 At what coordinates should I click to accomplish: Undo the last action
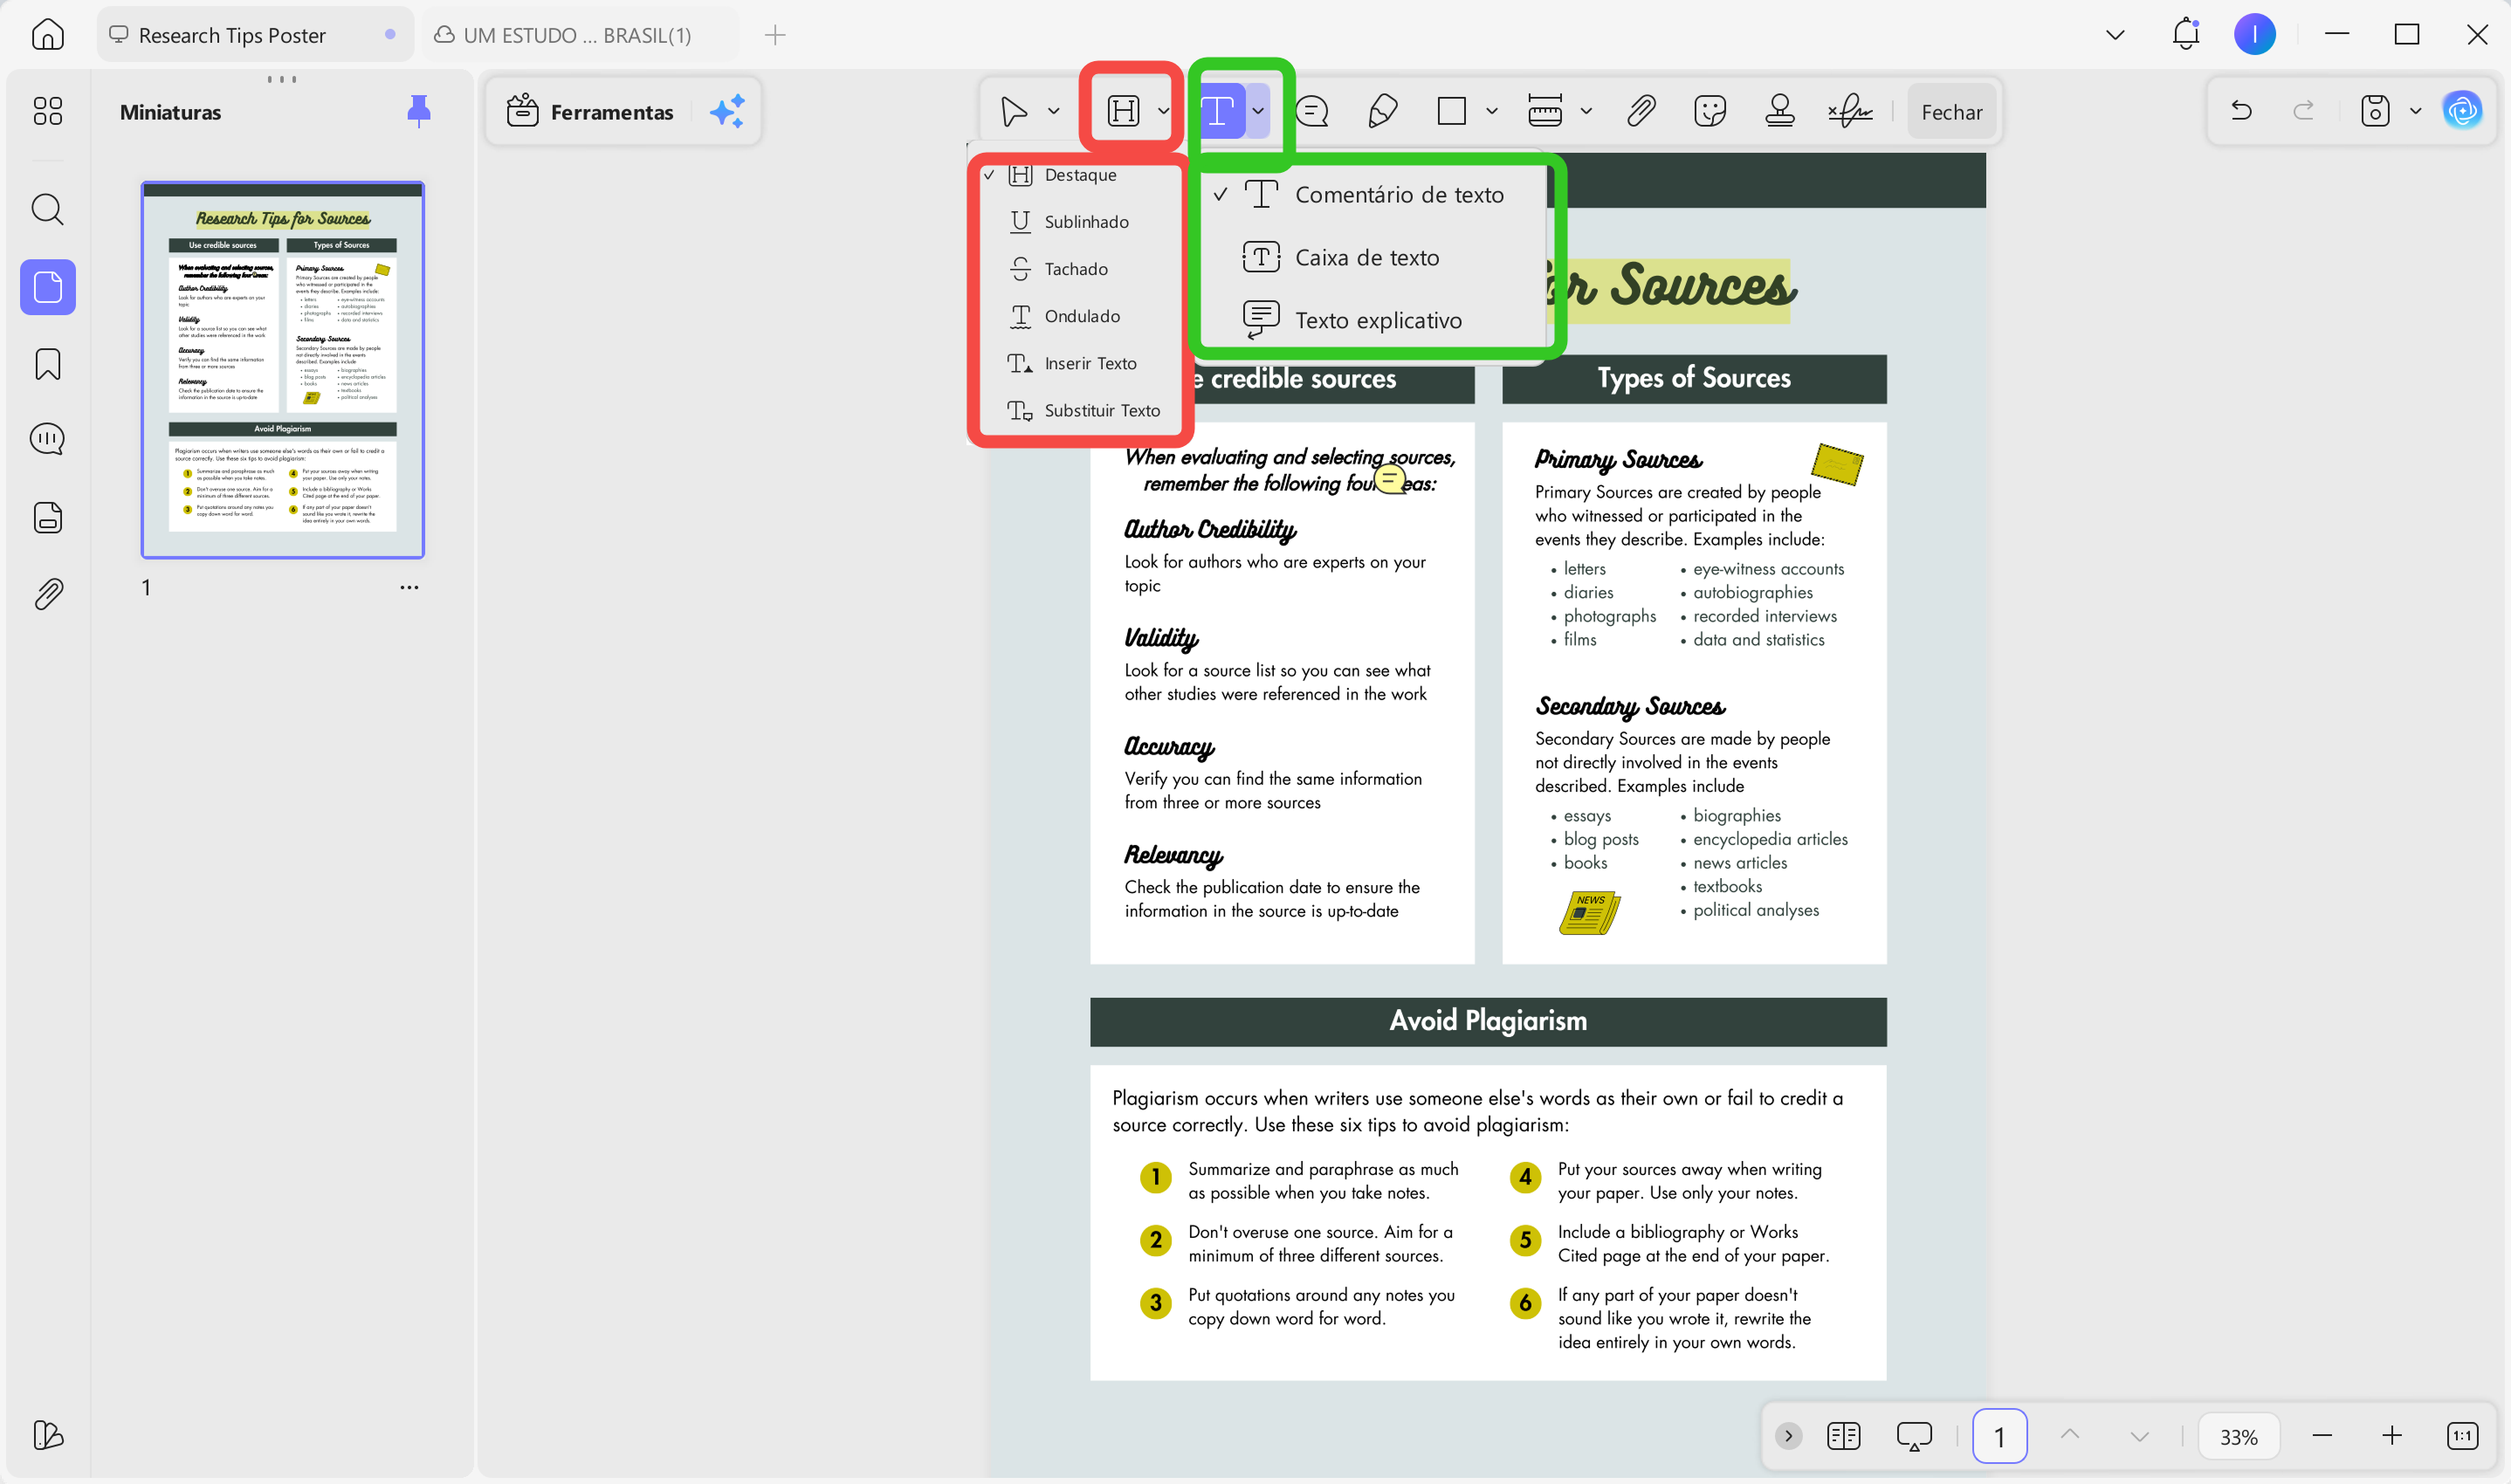(2241, 111)
